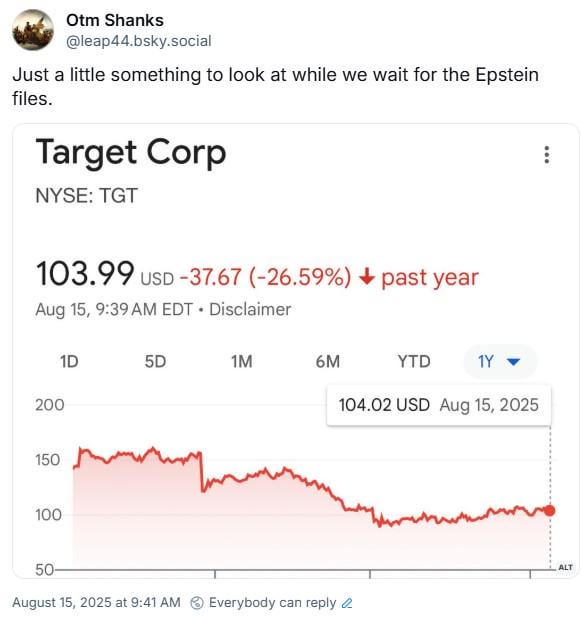Select the 5D time range tab
This screenshot has height=618, width=581.
155,361
